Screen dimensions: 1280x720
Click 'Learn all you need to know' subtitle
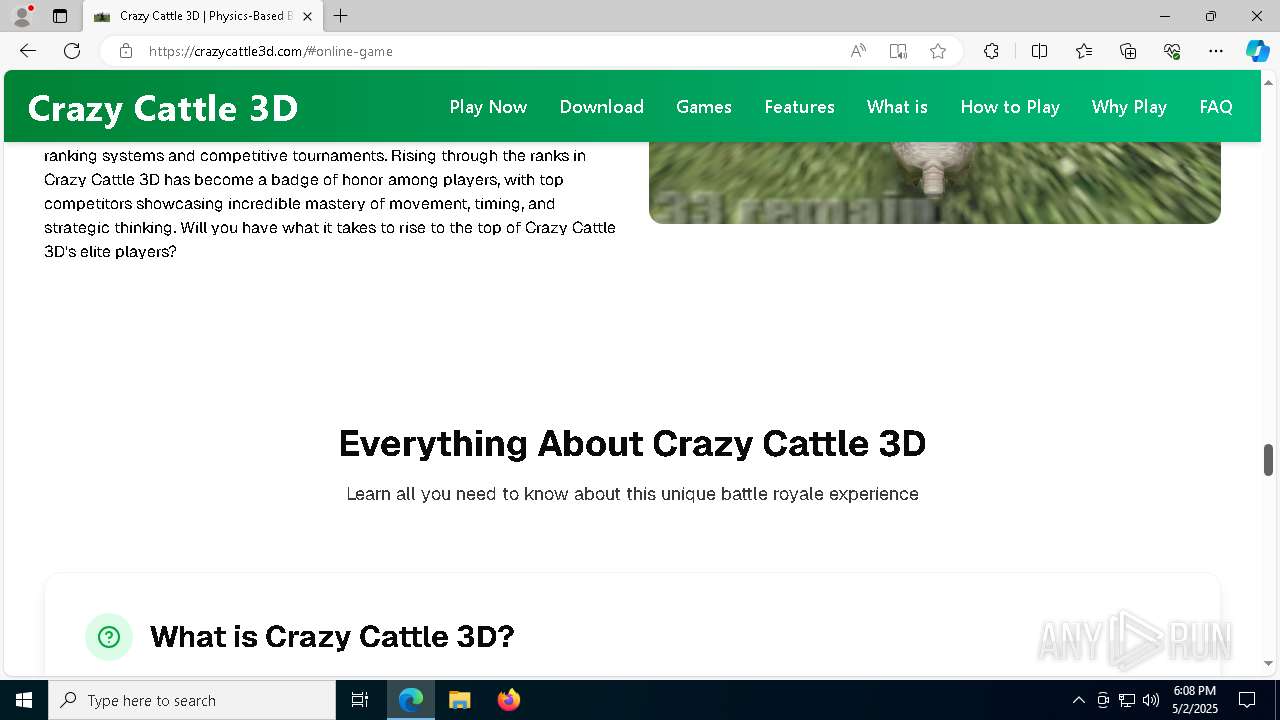click(632, 494)
